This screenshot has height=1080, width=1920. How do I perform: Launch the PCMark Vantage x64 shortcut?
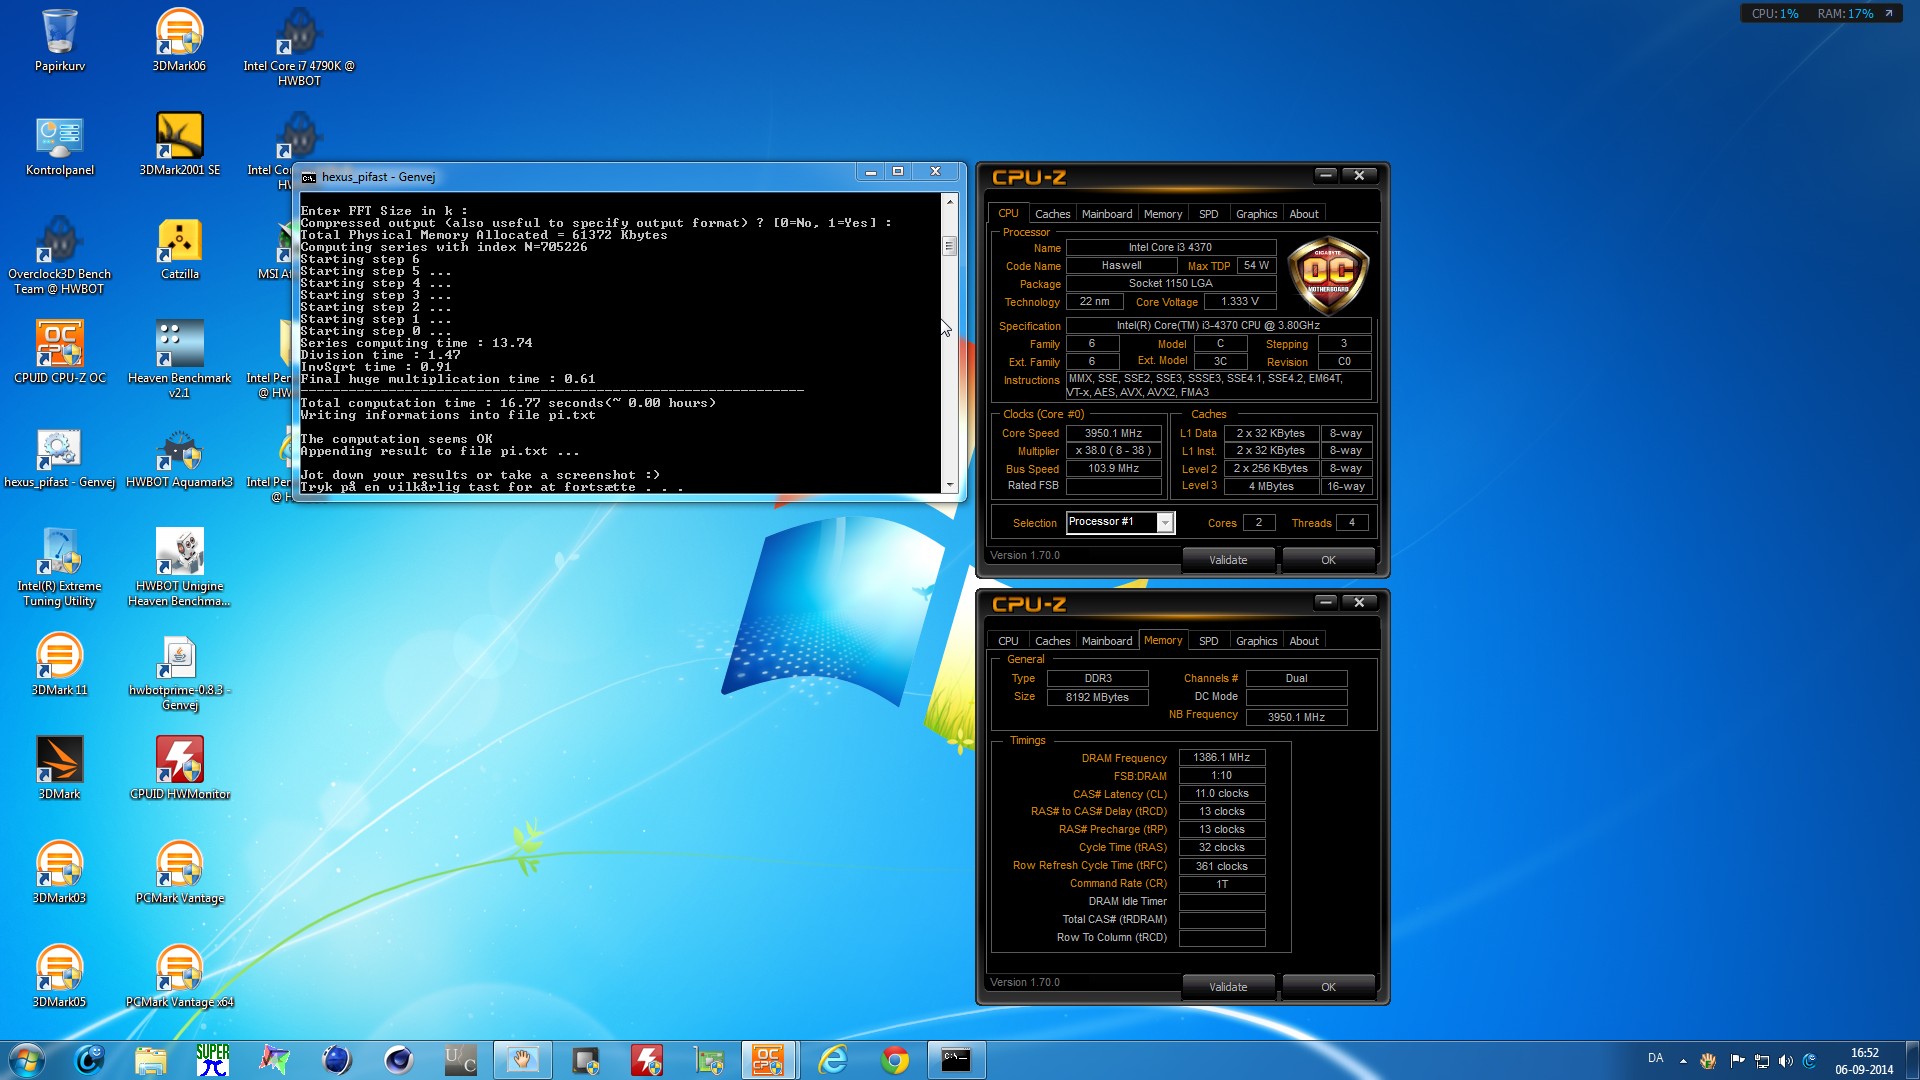tap(180, 976)
